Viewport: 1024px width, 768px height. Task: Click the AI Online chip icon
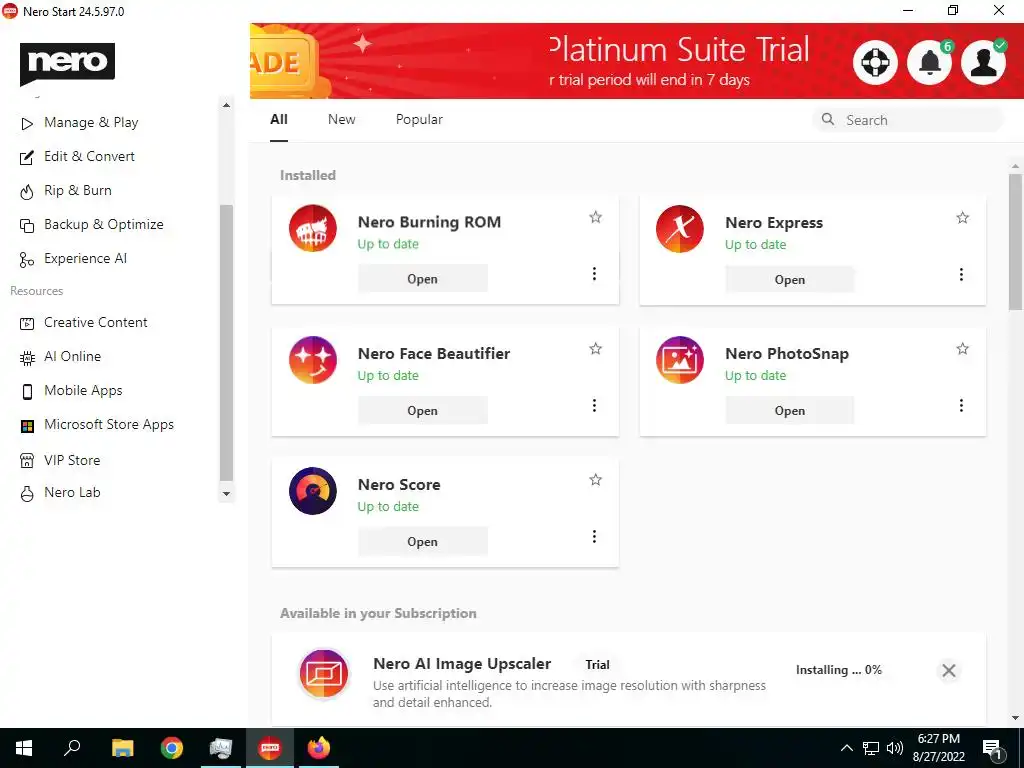[27, 357]
